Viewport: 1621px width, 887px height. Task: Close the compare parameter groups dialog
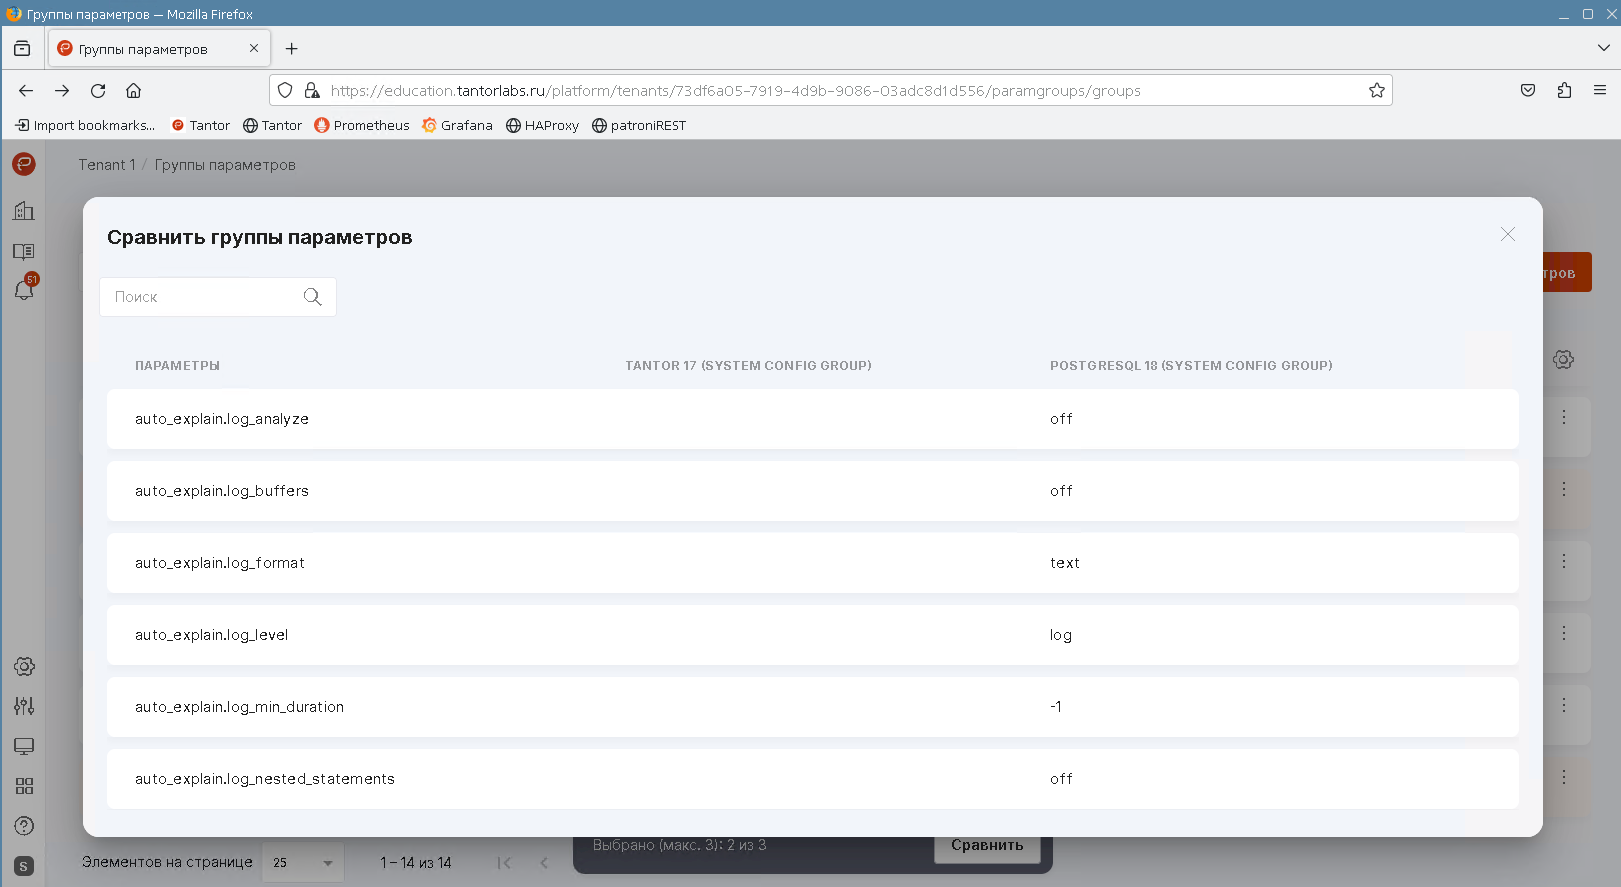1507,234
